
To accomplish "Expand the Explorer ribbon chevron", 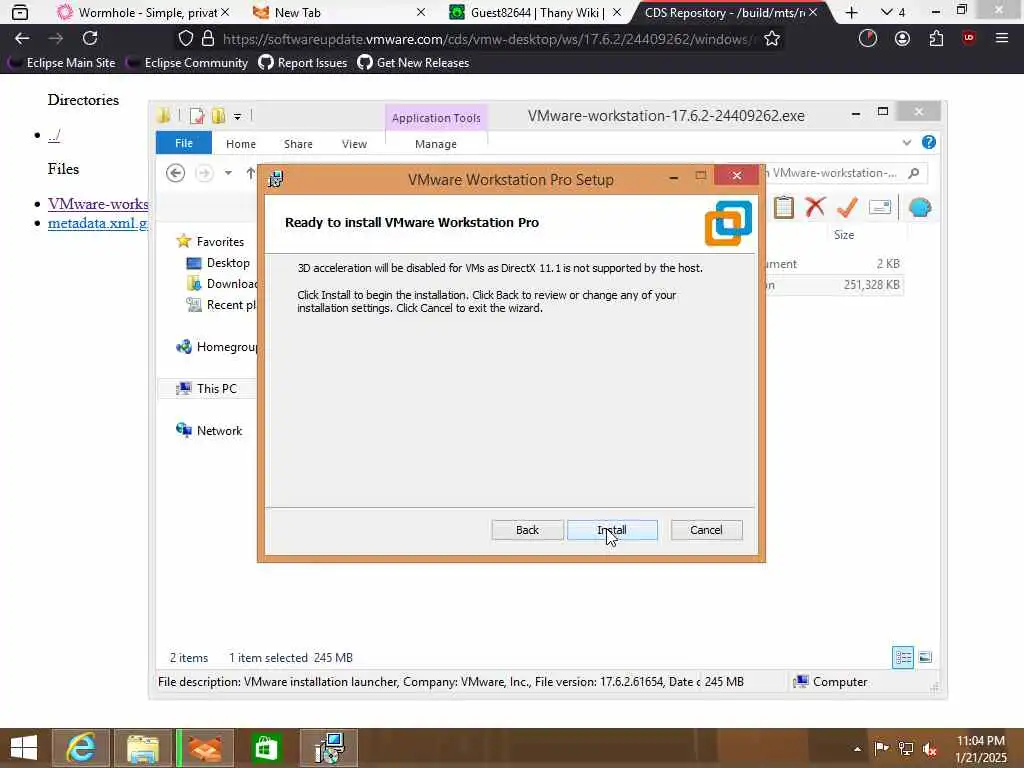I will click(x=906, y=142).
